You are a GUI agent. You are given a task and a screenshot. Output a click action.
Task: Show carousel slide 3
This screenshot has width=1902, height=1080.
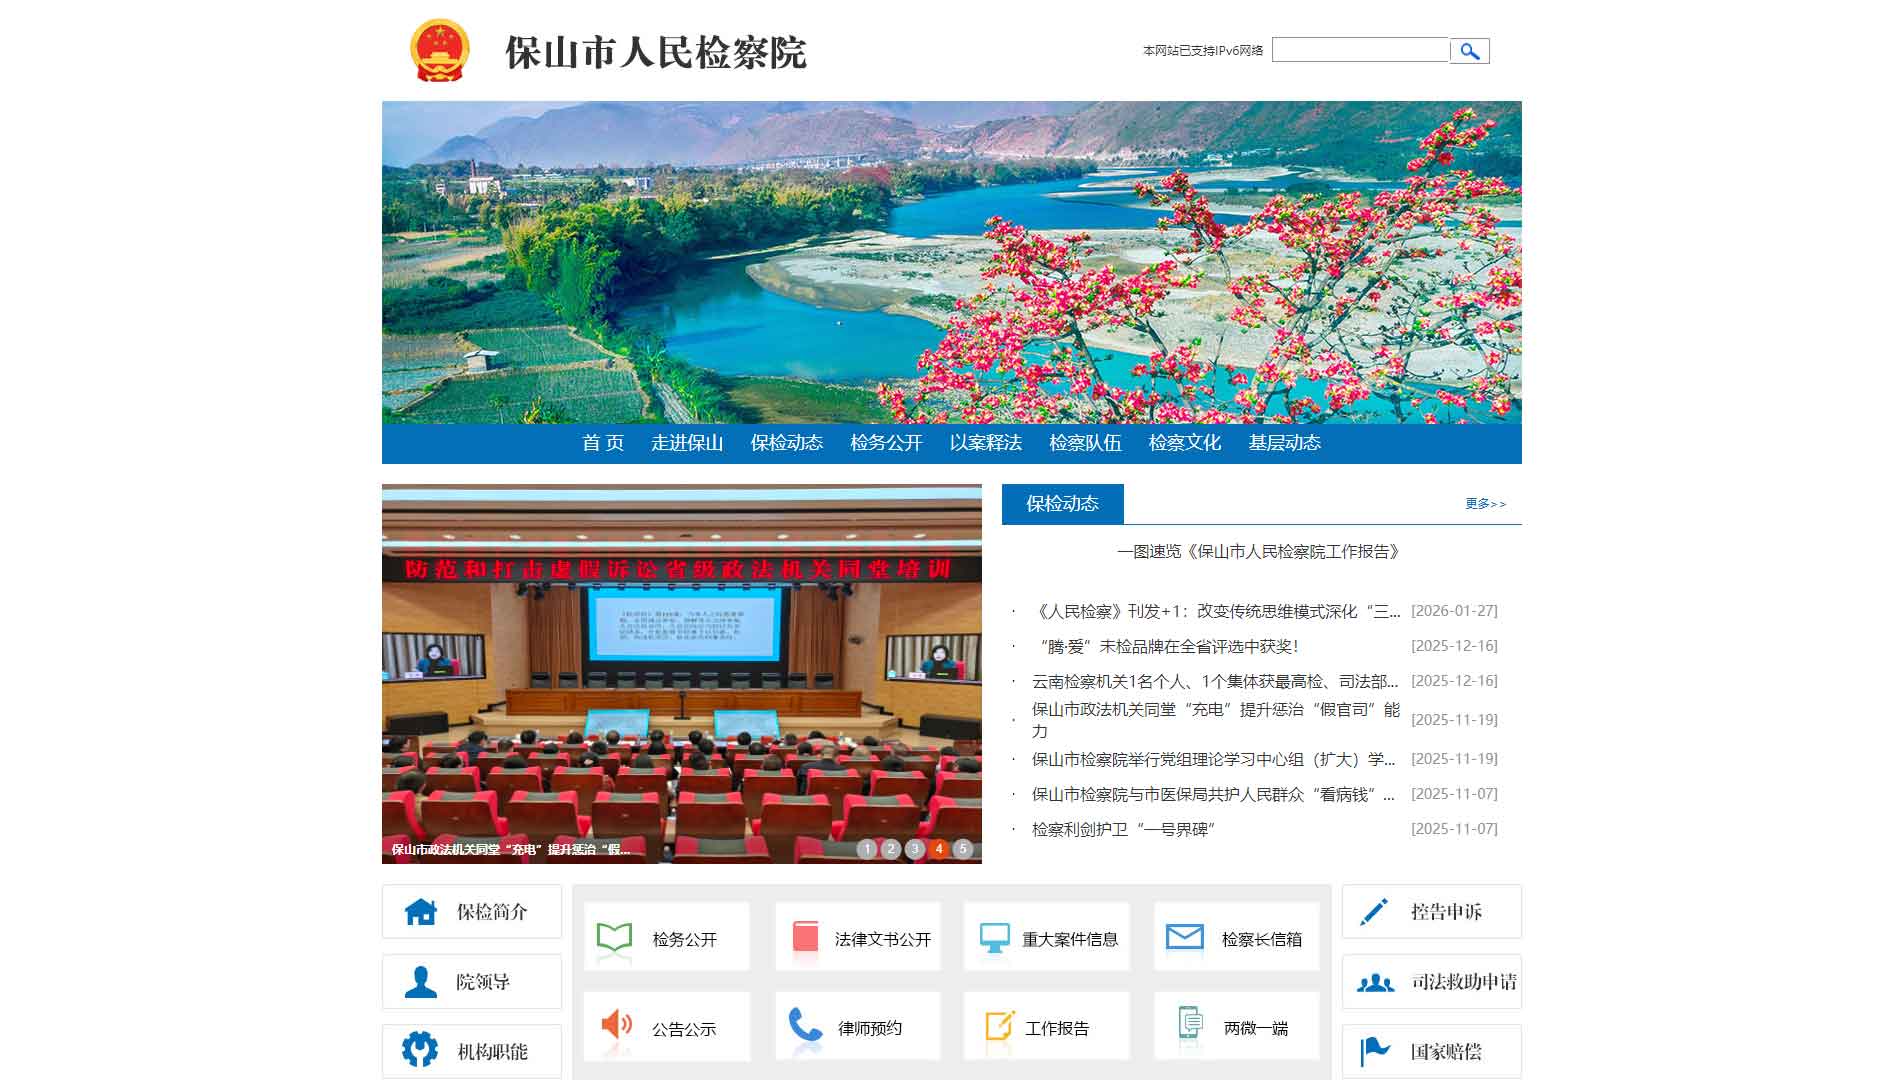point(915,849)
